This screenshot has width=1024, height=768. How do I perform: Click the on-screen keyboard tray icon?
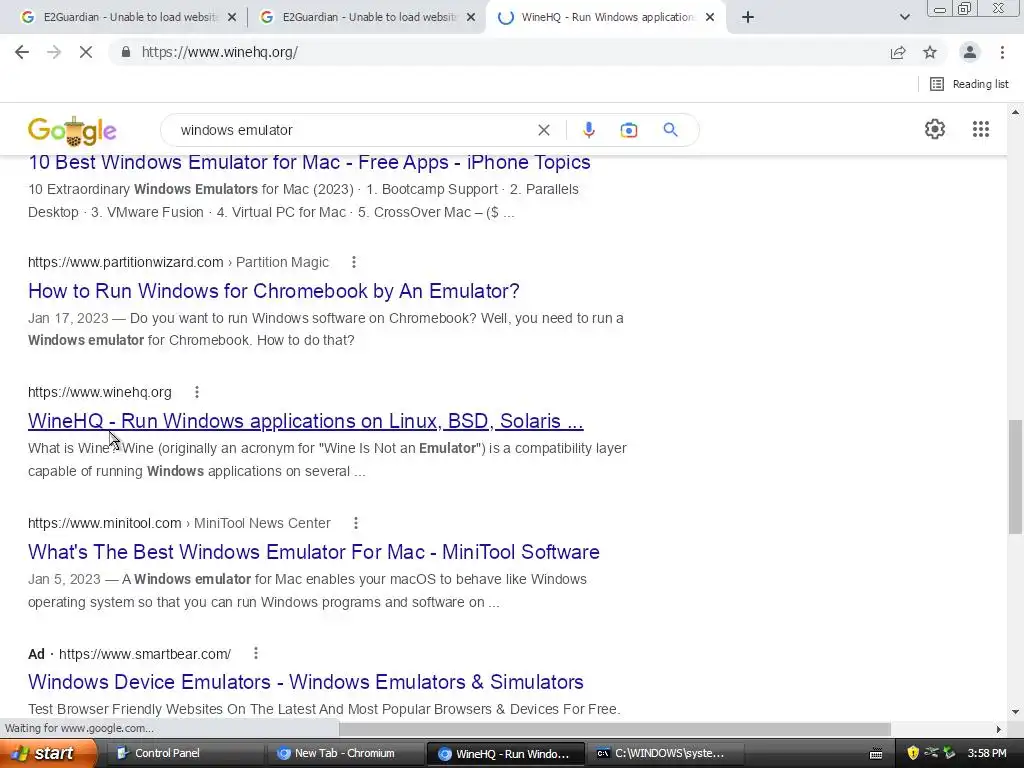[x=876, y=754]
